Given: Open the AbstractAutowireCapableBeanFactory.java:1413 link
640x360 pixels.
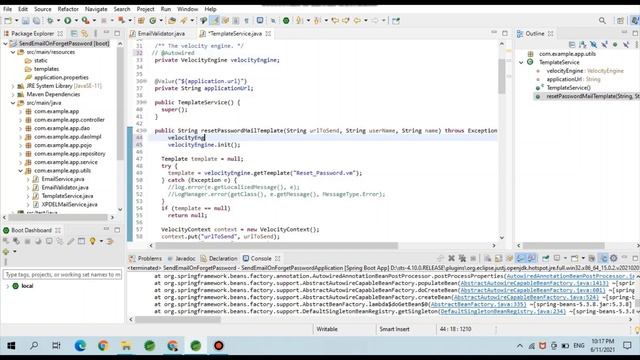Looking at the screenshot, I should coord(534,283).
